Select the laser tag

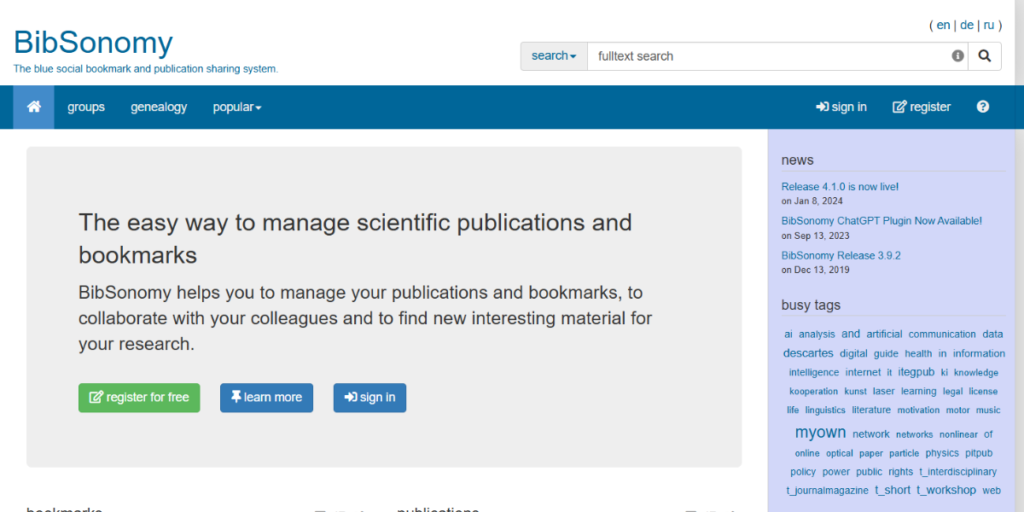click(x=884, y=391)
